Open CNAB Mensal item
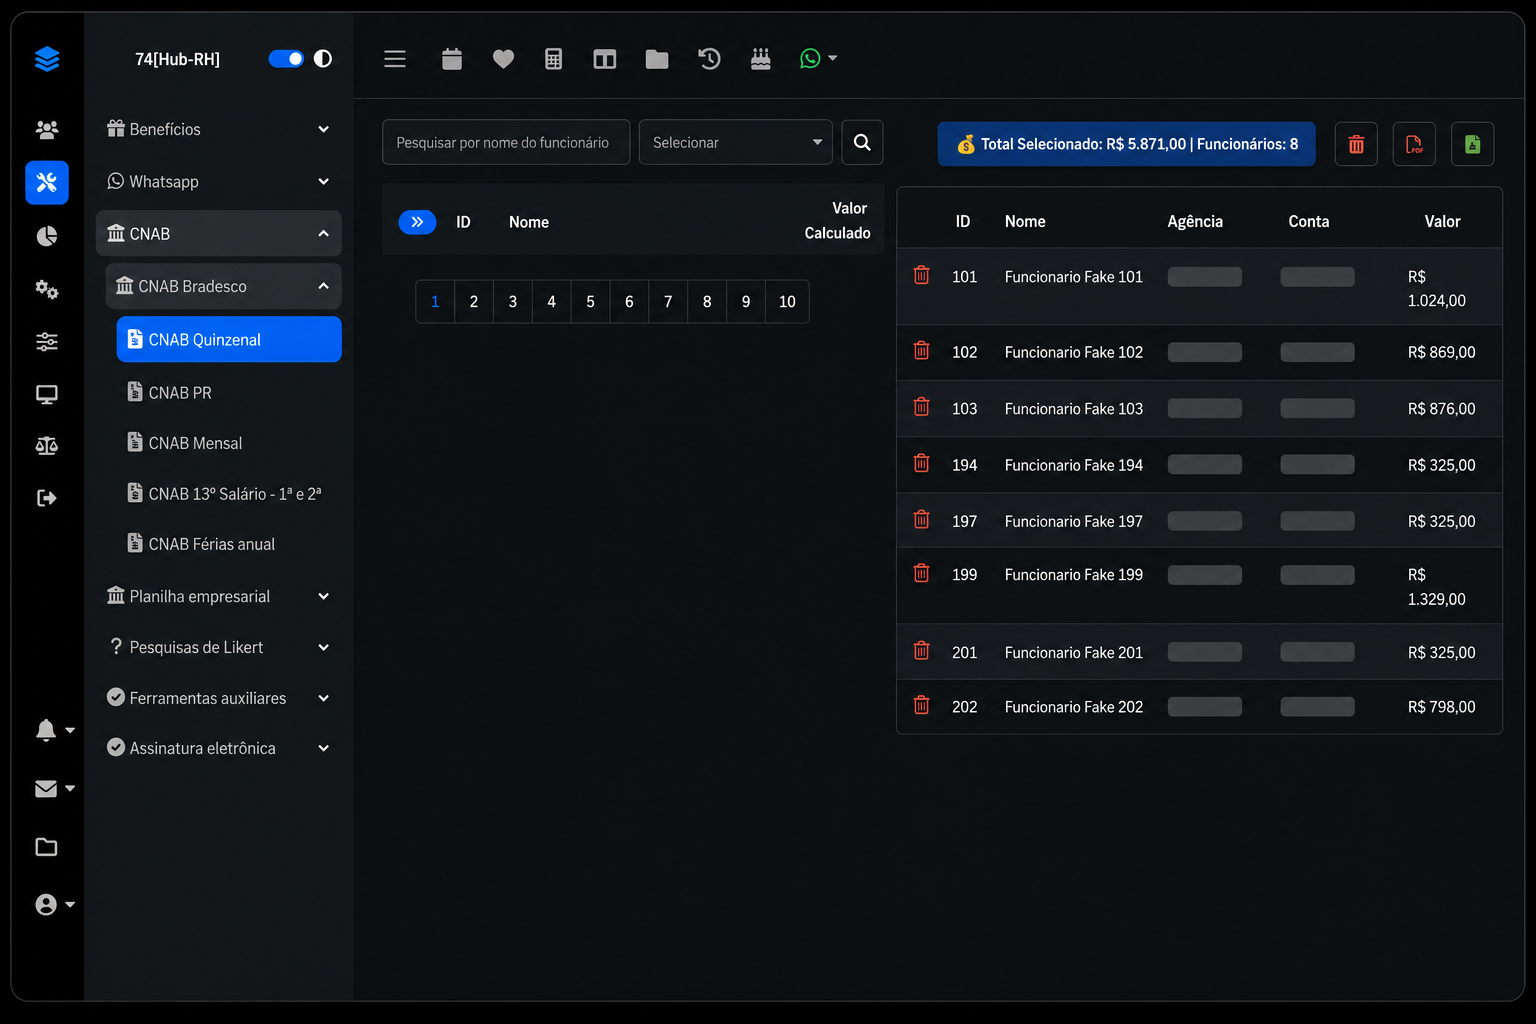1536x1024 pixels. tap(229, 442)
